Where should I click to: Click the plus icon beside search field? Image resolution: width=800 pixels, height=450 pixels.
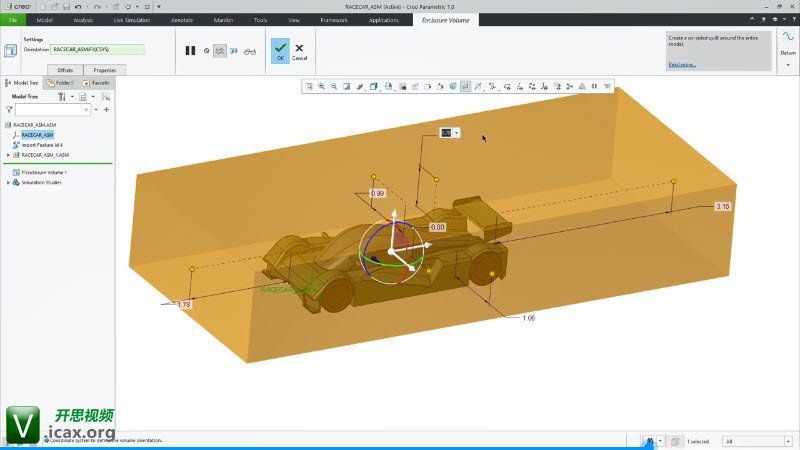coord(106,110)
